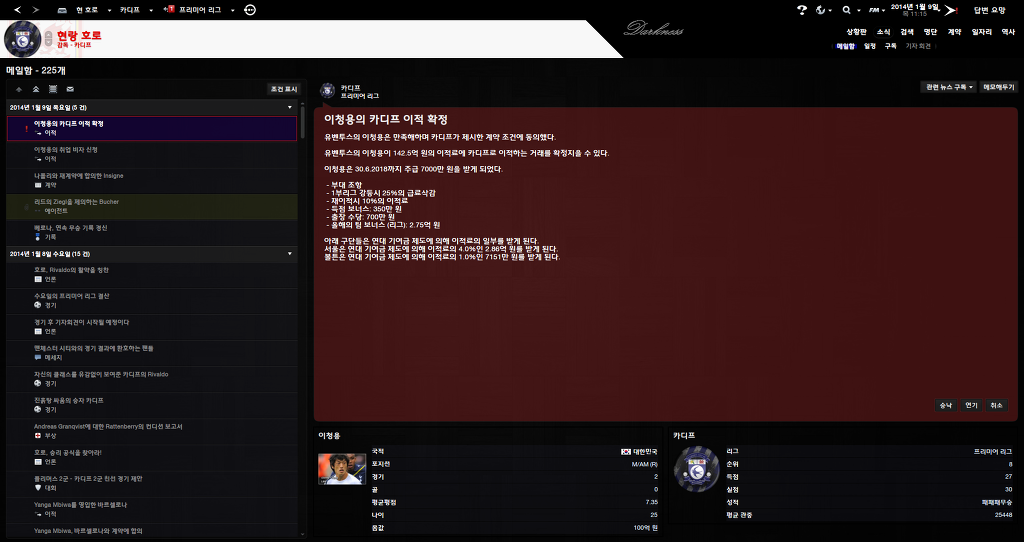Expand the dropdown arrow beside the magnifier
This screenshot has height=542, width=1024.
pos(859,10)
